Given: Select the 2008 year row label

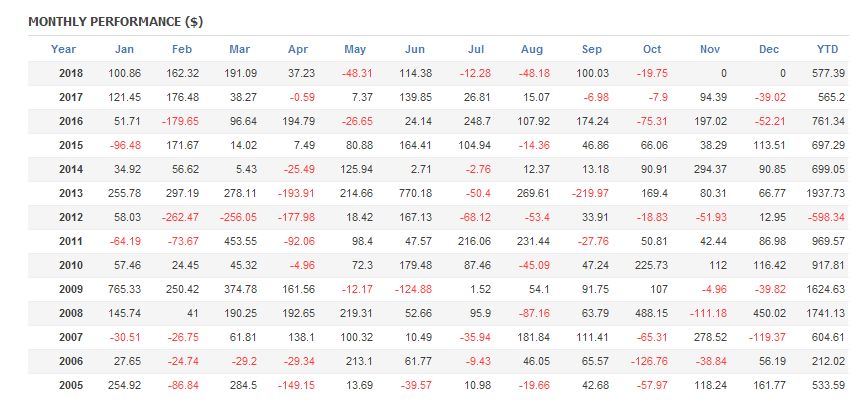Looking at the screenshot, I should [71, 311].
